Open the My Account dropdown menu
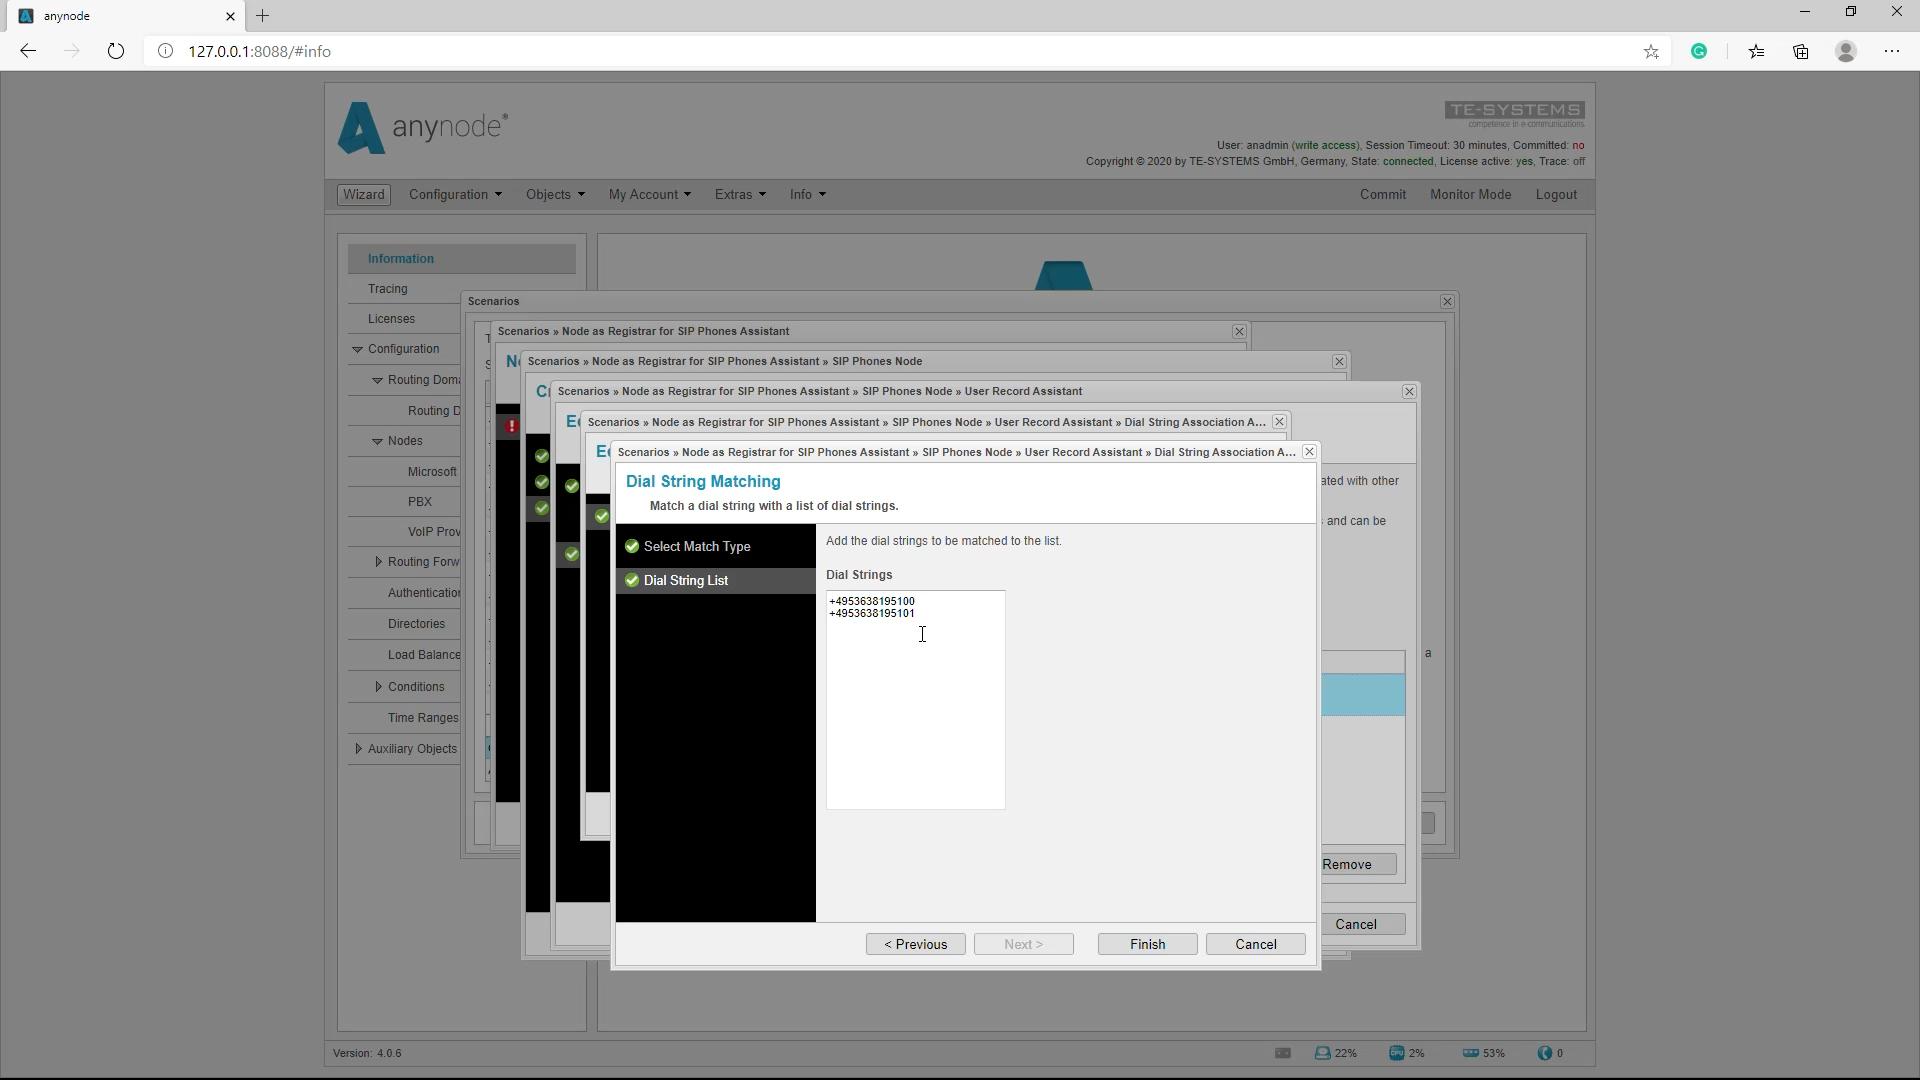Viewport: 1920px width, 1080px height. [649, 195]
